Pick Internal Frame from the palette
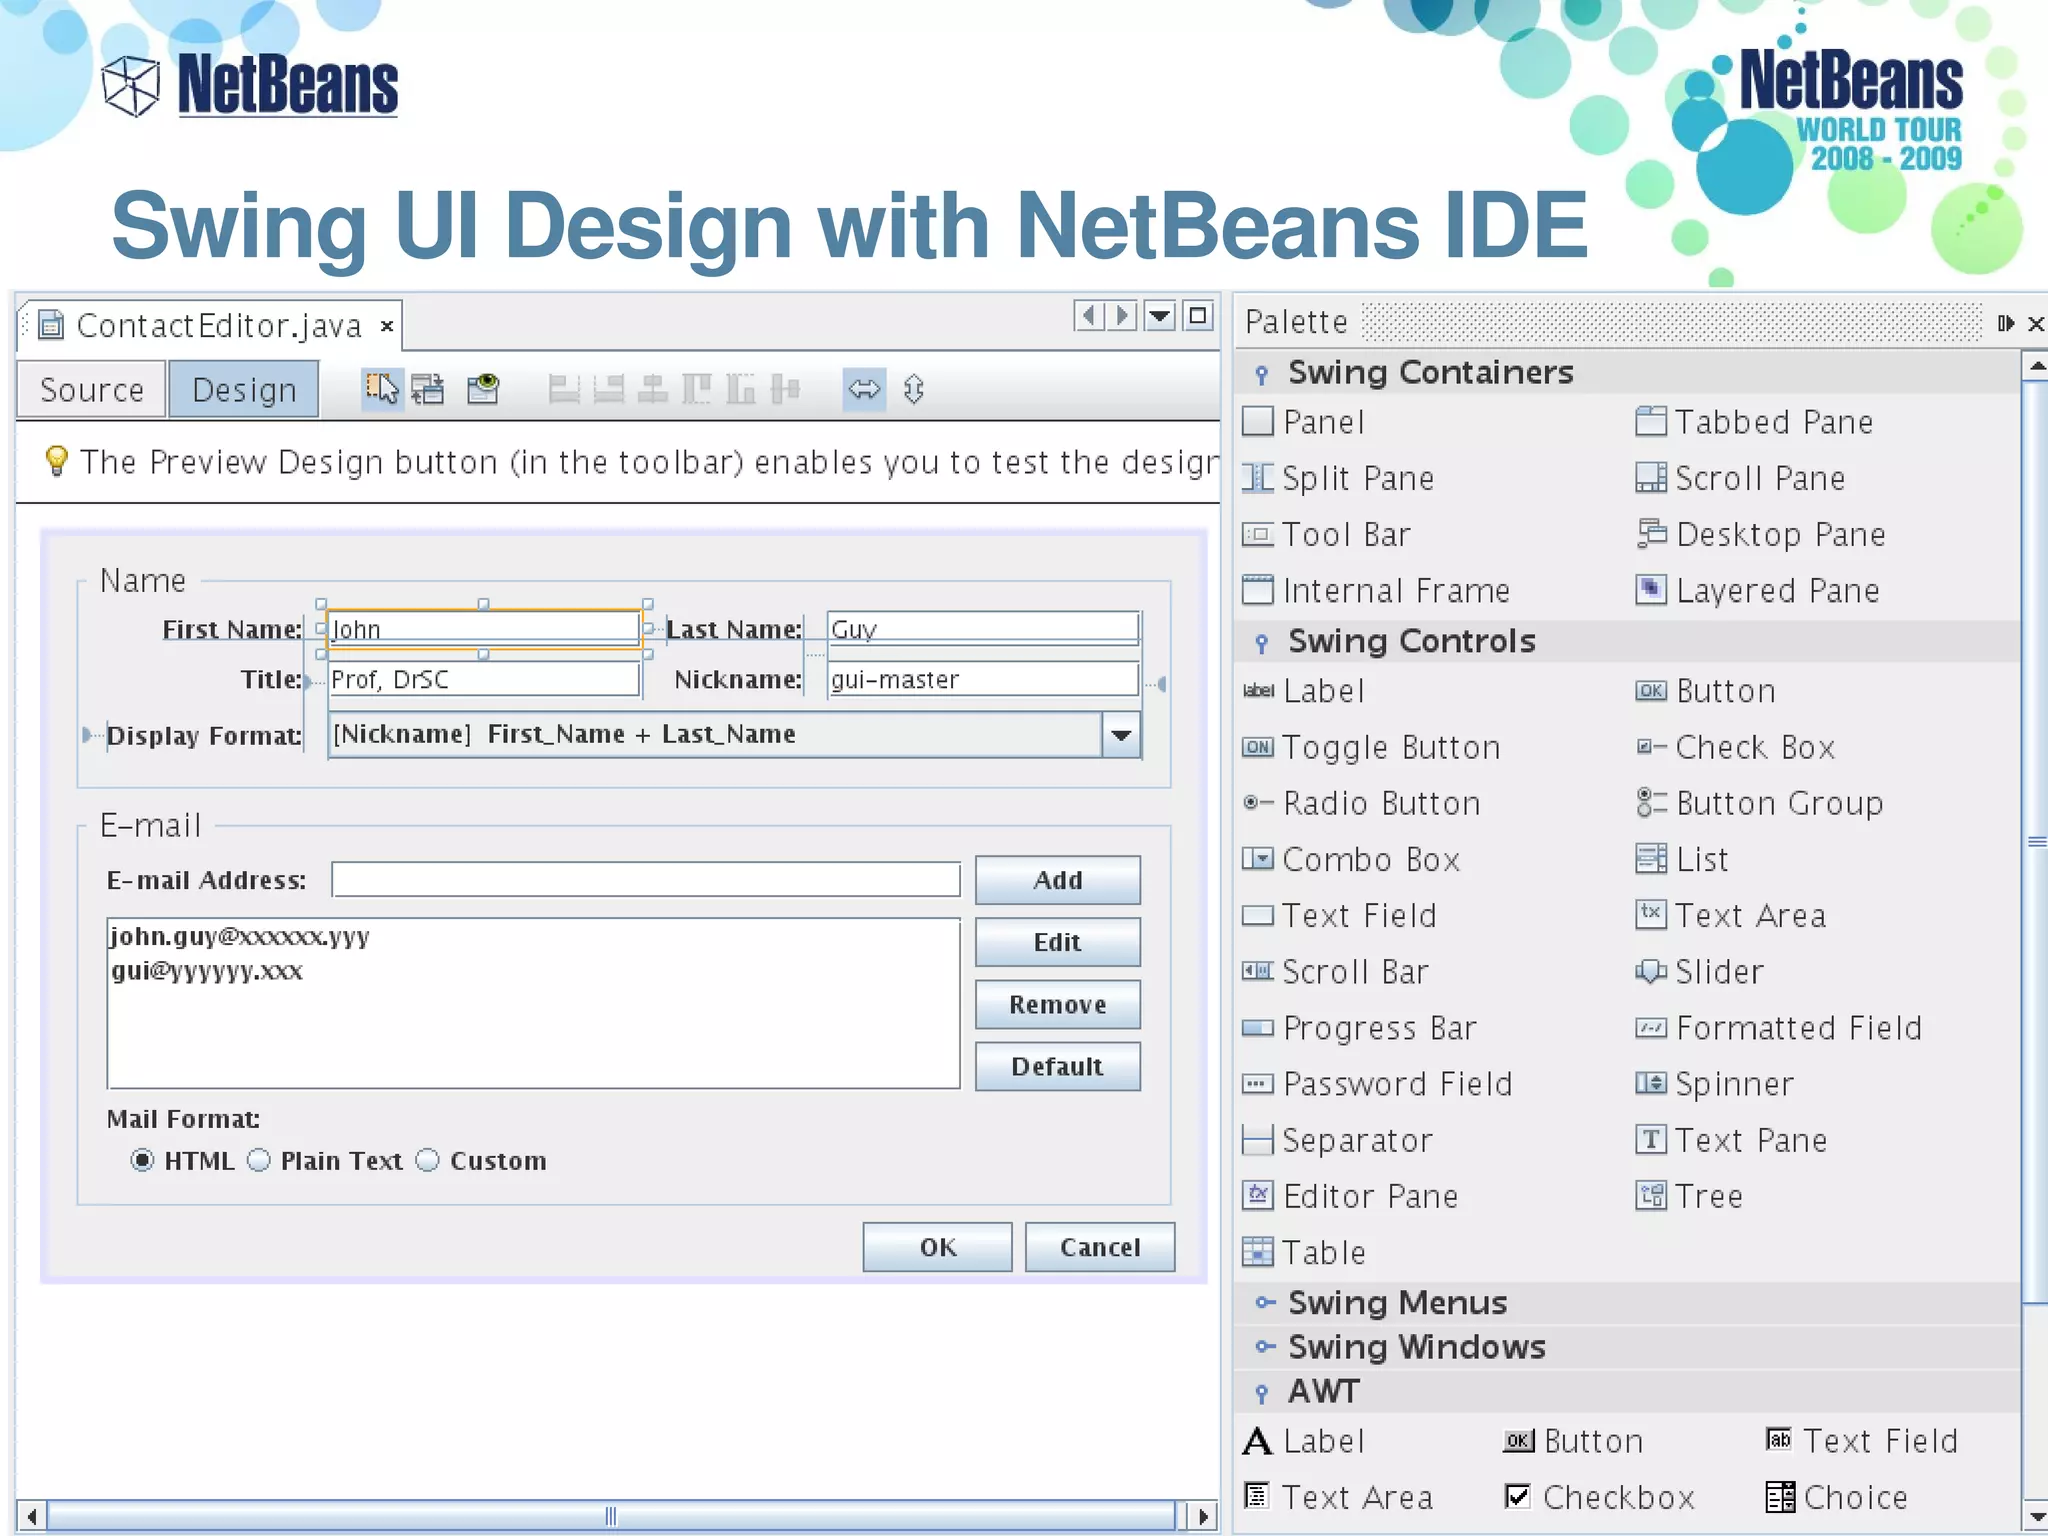This screenshot has height=1536, width=2048. [x=1376, y=590]
